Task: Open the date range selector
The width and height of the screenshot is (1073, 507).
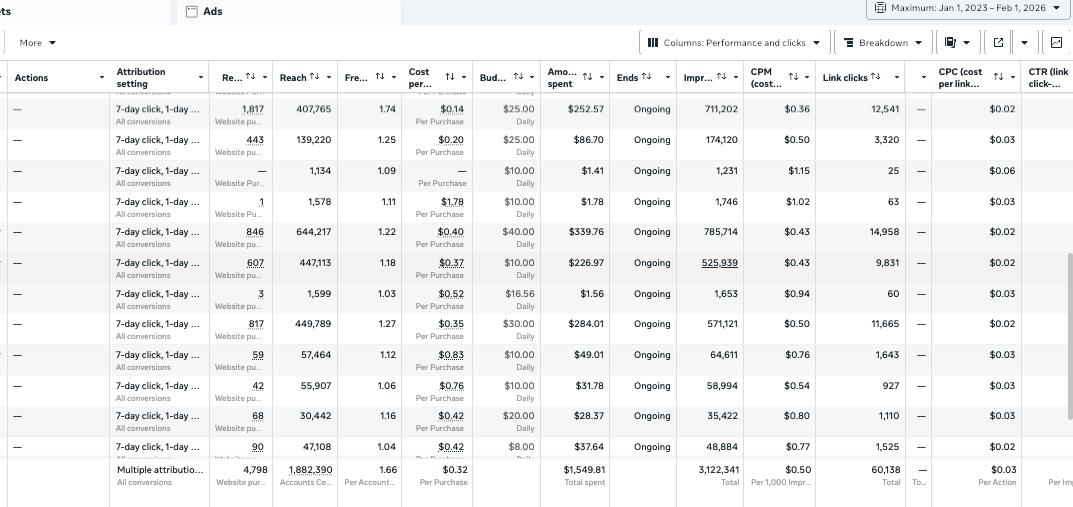Action: [x=967, y=8]
